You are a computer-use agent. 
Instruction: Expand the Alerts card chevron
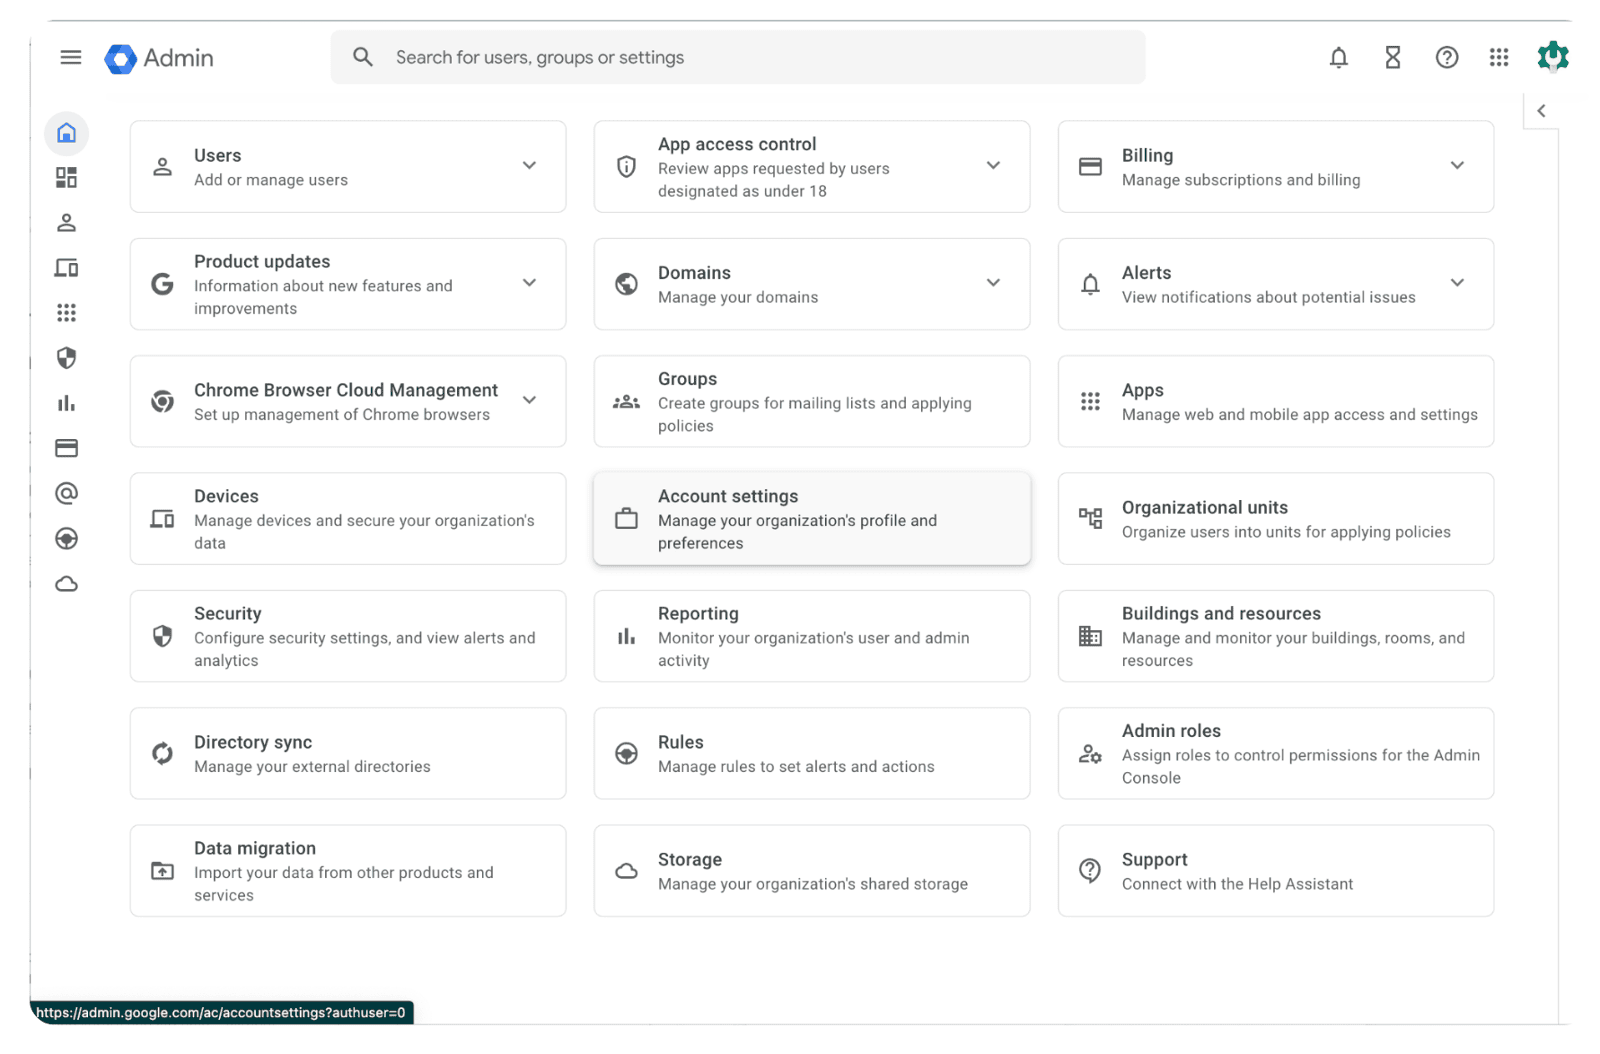[1456, 283]
